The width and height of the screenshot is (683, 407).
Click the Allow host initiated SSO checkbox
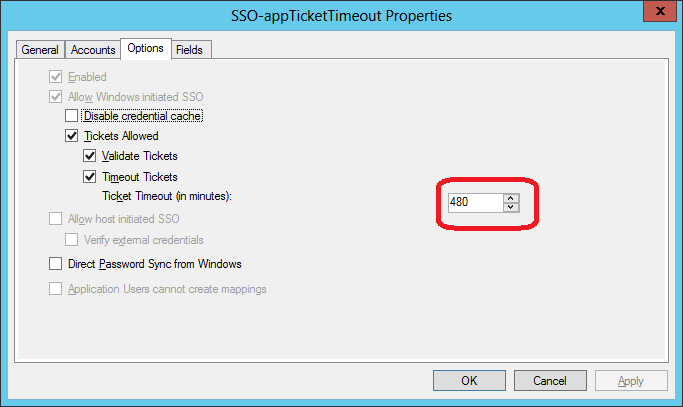tap(55, 218)
